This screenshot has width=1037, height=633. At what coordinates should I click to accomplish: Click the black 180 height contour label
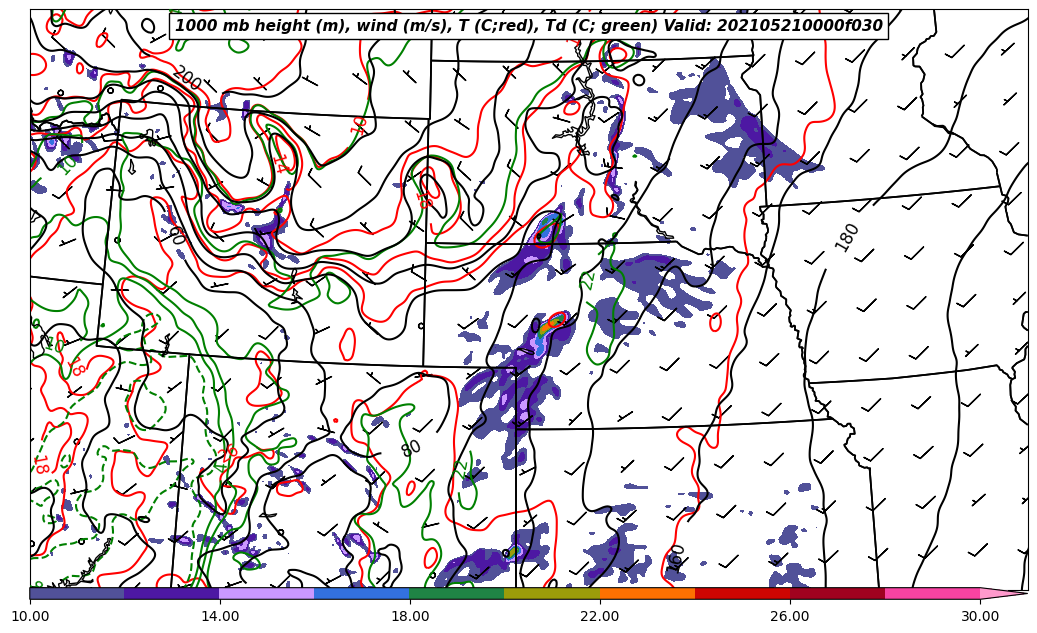tap(847, 237)
